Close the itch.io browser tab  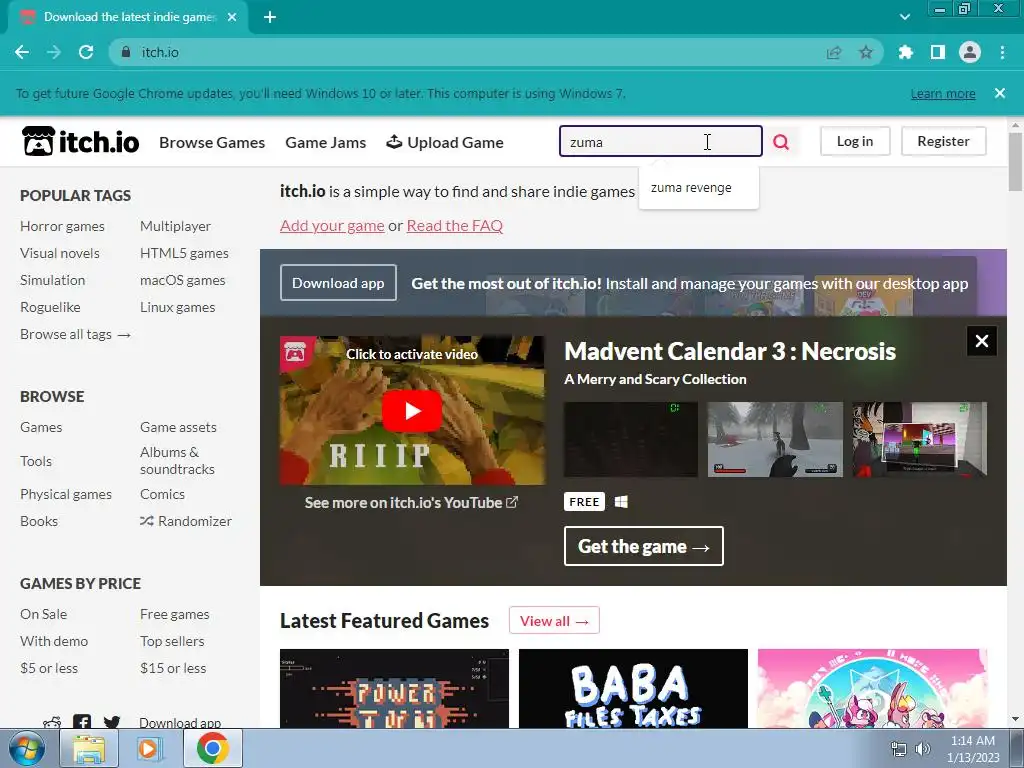click(x=232, y=17)
